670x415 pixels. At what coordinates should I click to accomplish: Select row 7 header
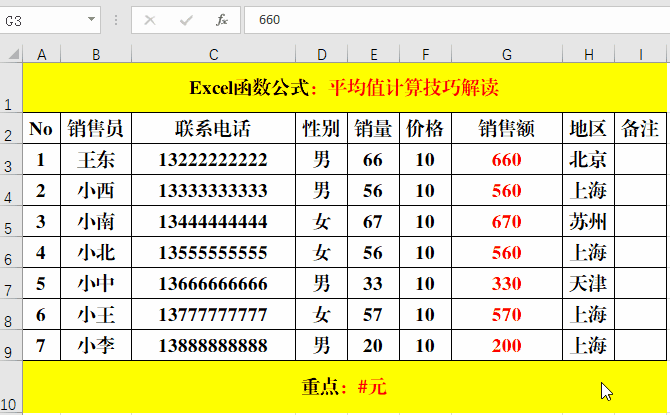[11, 283]
